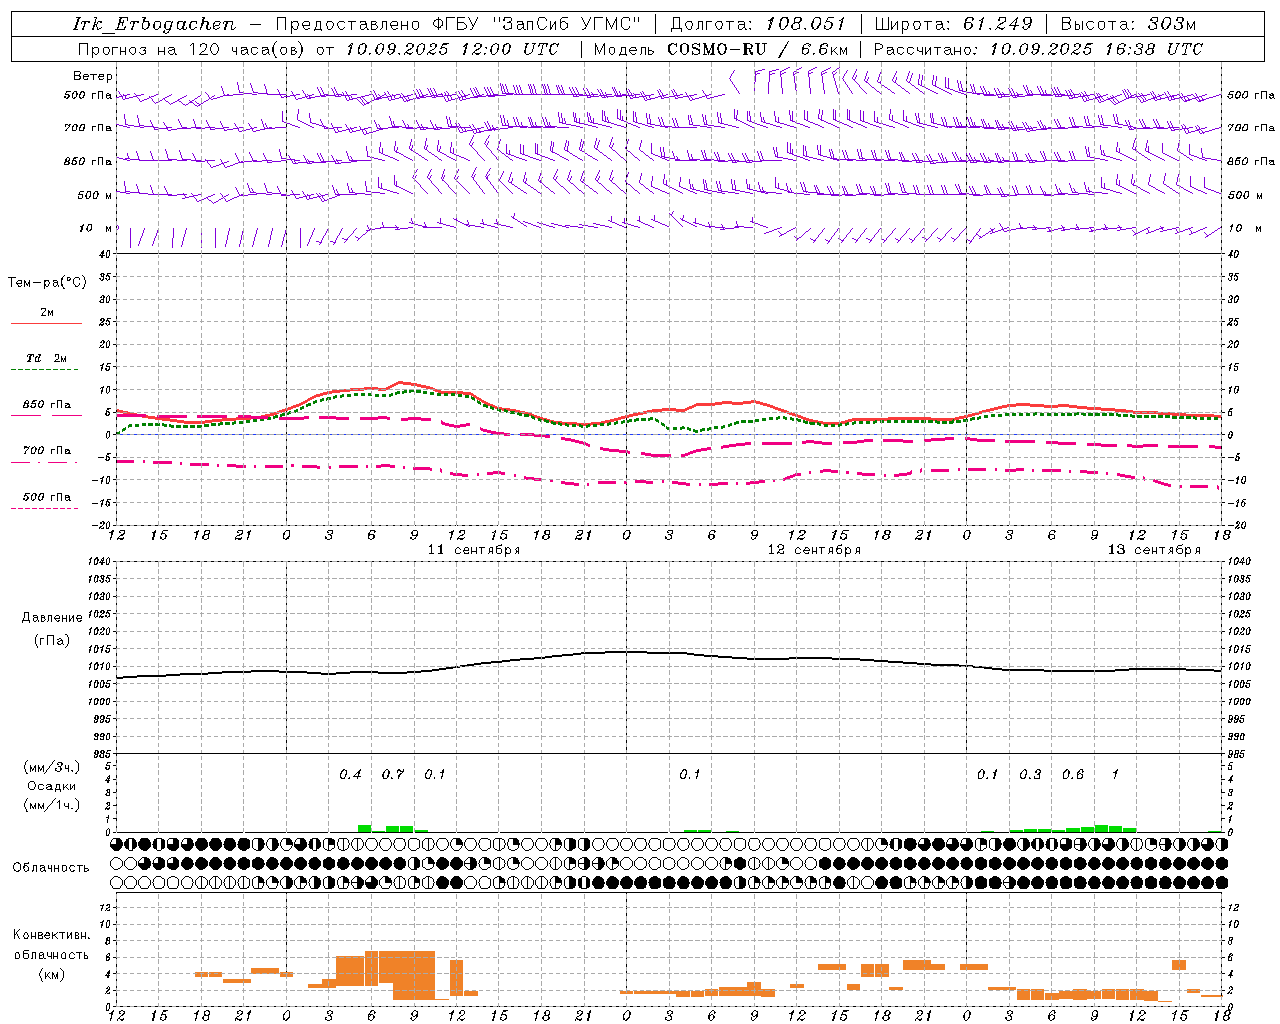The width and height of the screenshot is (1280, 1024).
Task: Click the Рассчитано: 10.09.2025 16:38 UTC timestamp
Action: 1038,49
